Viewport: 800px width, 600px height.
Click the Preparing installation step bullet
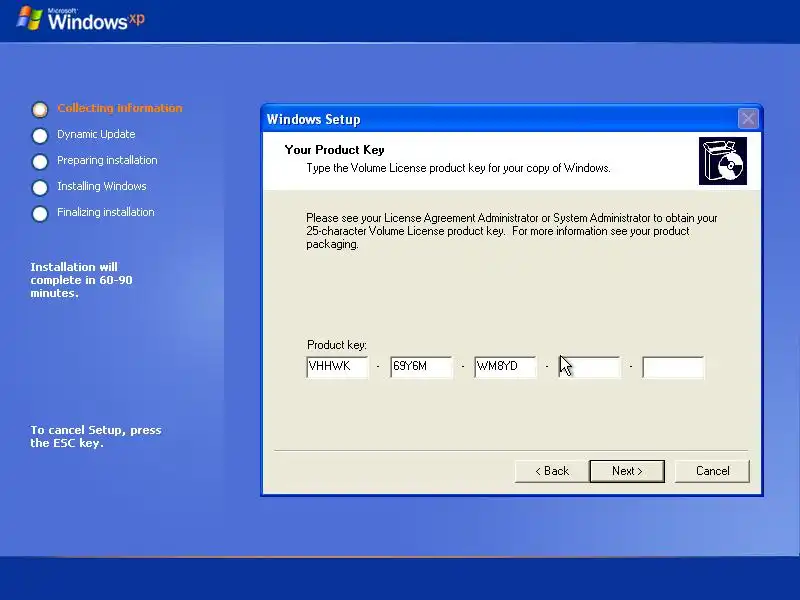[x=40, y=161]
